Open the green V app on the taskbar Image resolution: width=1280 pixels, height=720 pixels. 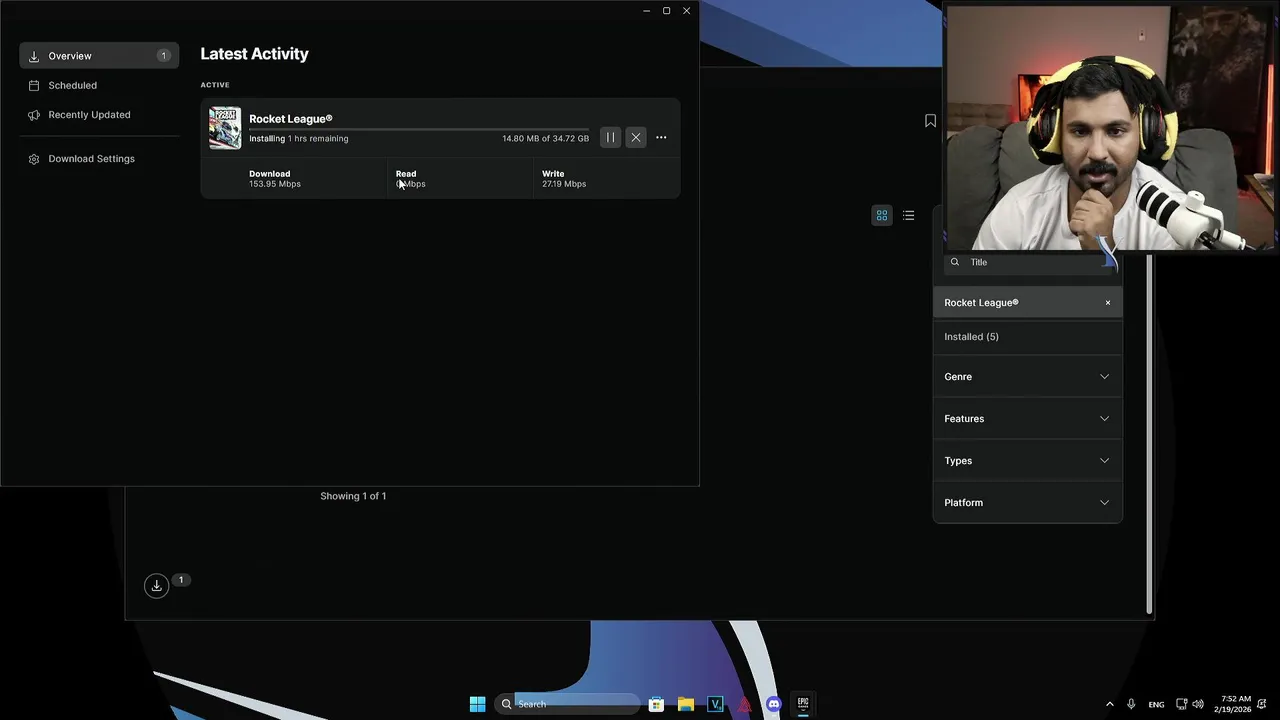(715, 704)
